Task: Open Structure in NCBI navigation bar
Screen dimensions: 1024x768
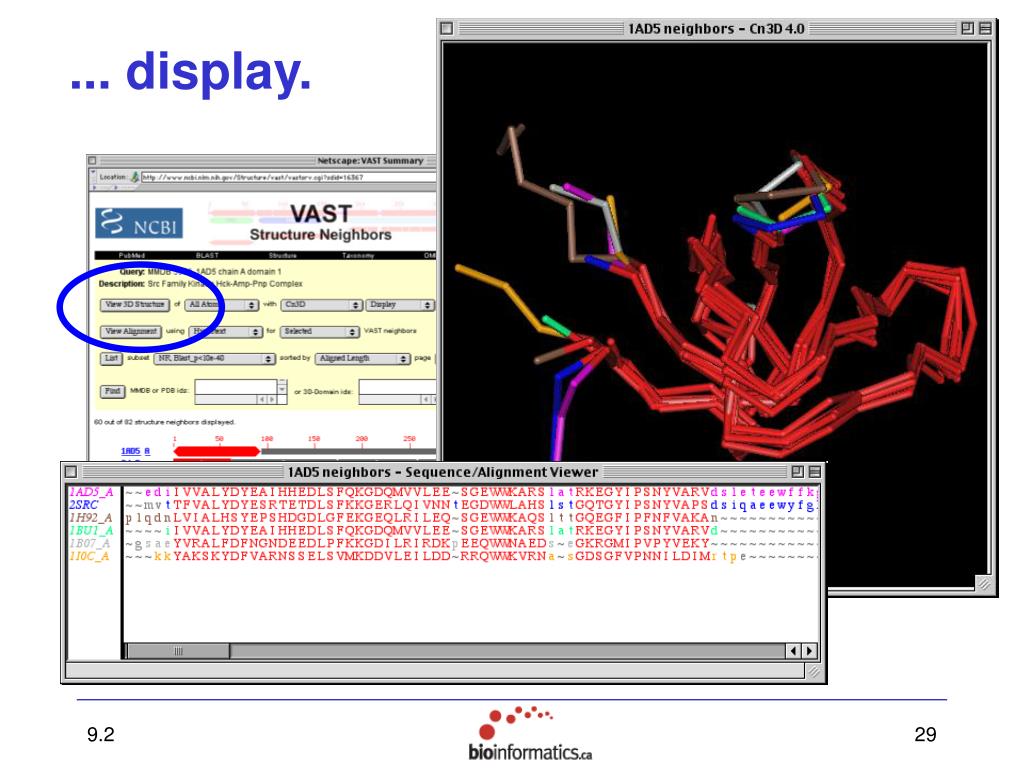Action: pos(282,255)
